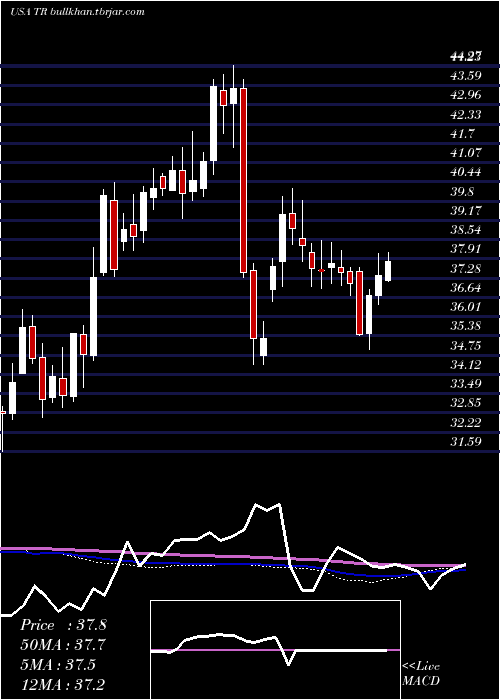Click the 42.33 price axis label
The width and height of the screenshot is (500, 700).
click(466, 115)
